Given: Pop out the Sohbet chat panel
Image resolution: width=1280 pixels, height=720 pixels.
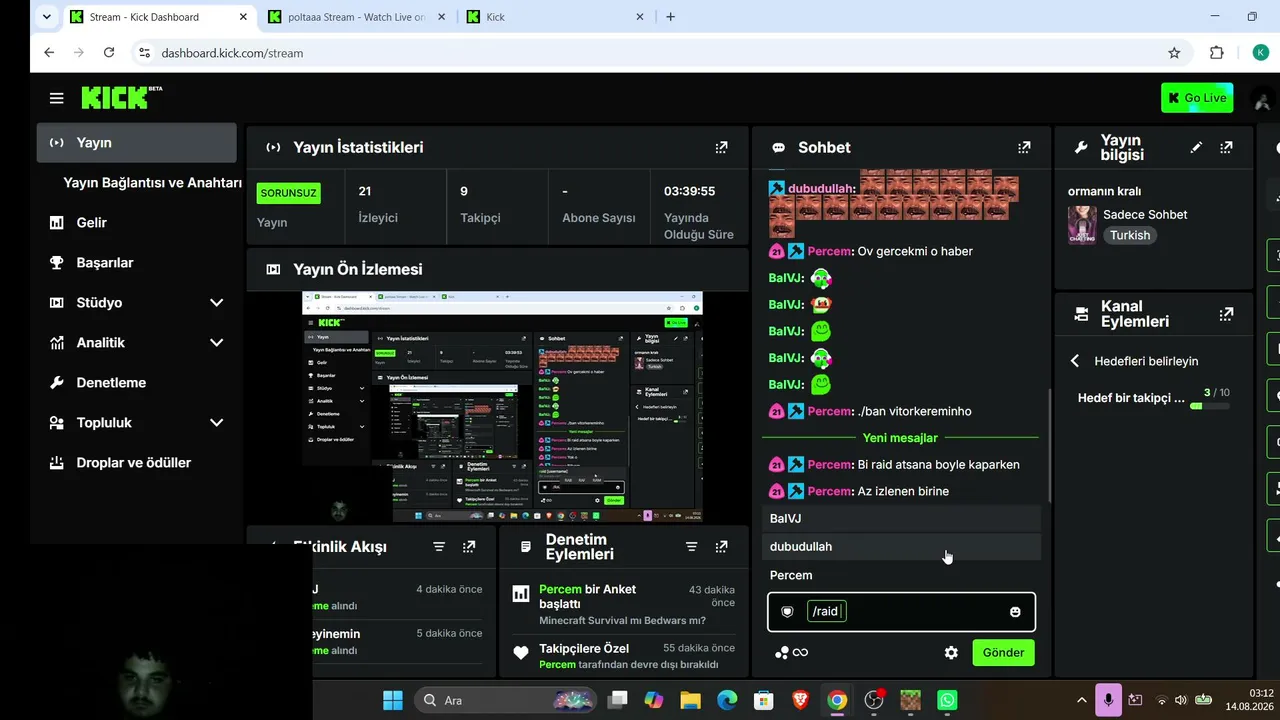Looking at the screenshot, I should coord(1023,147).
